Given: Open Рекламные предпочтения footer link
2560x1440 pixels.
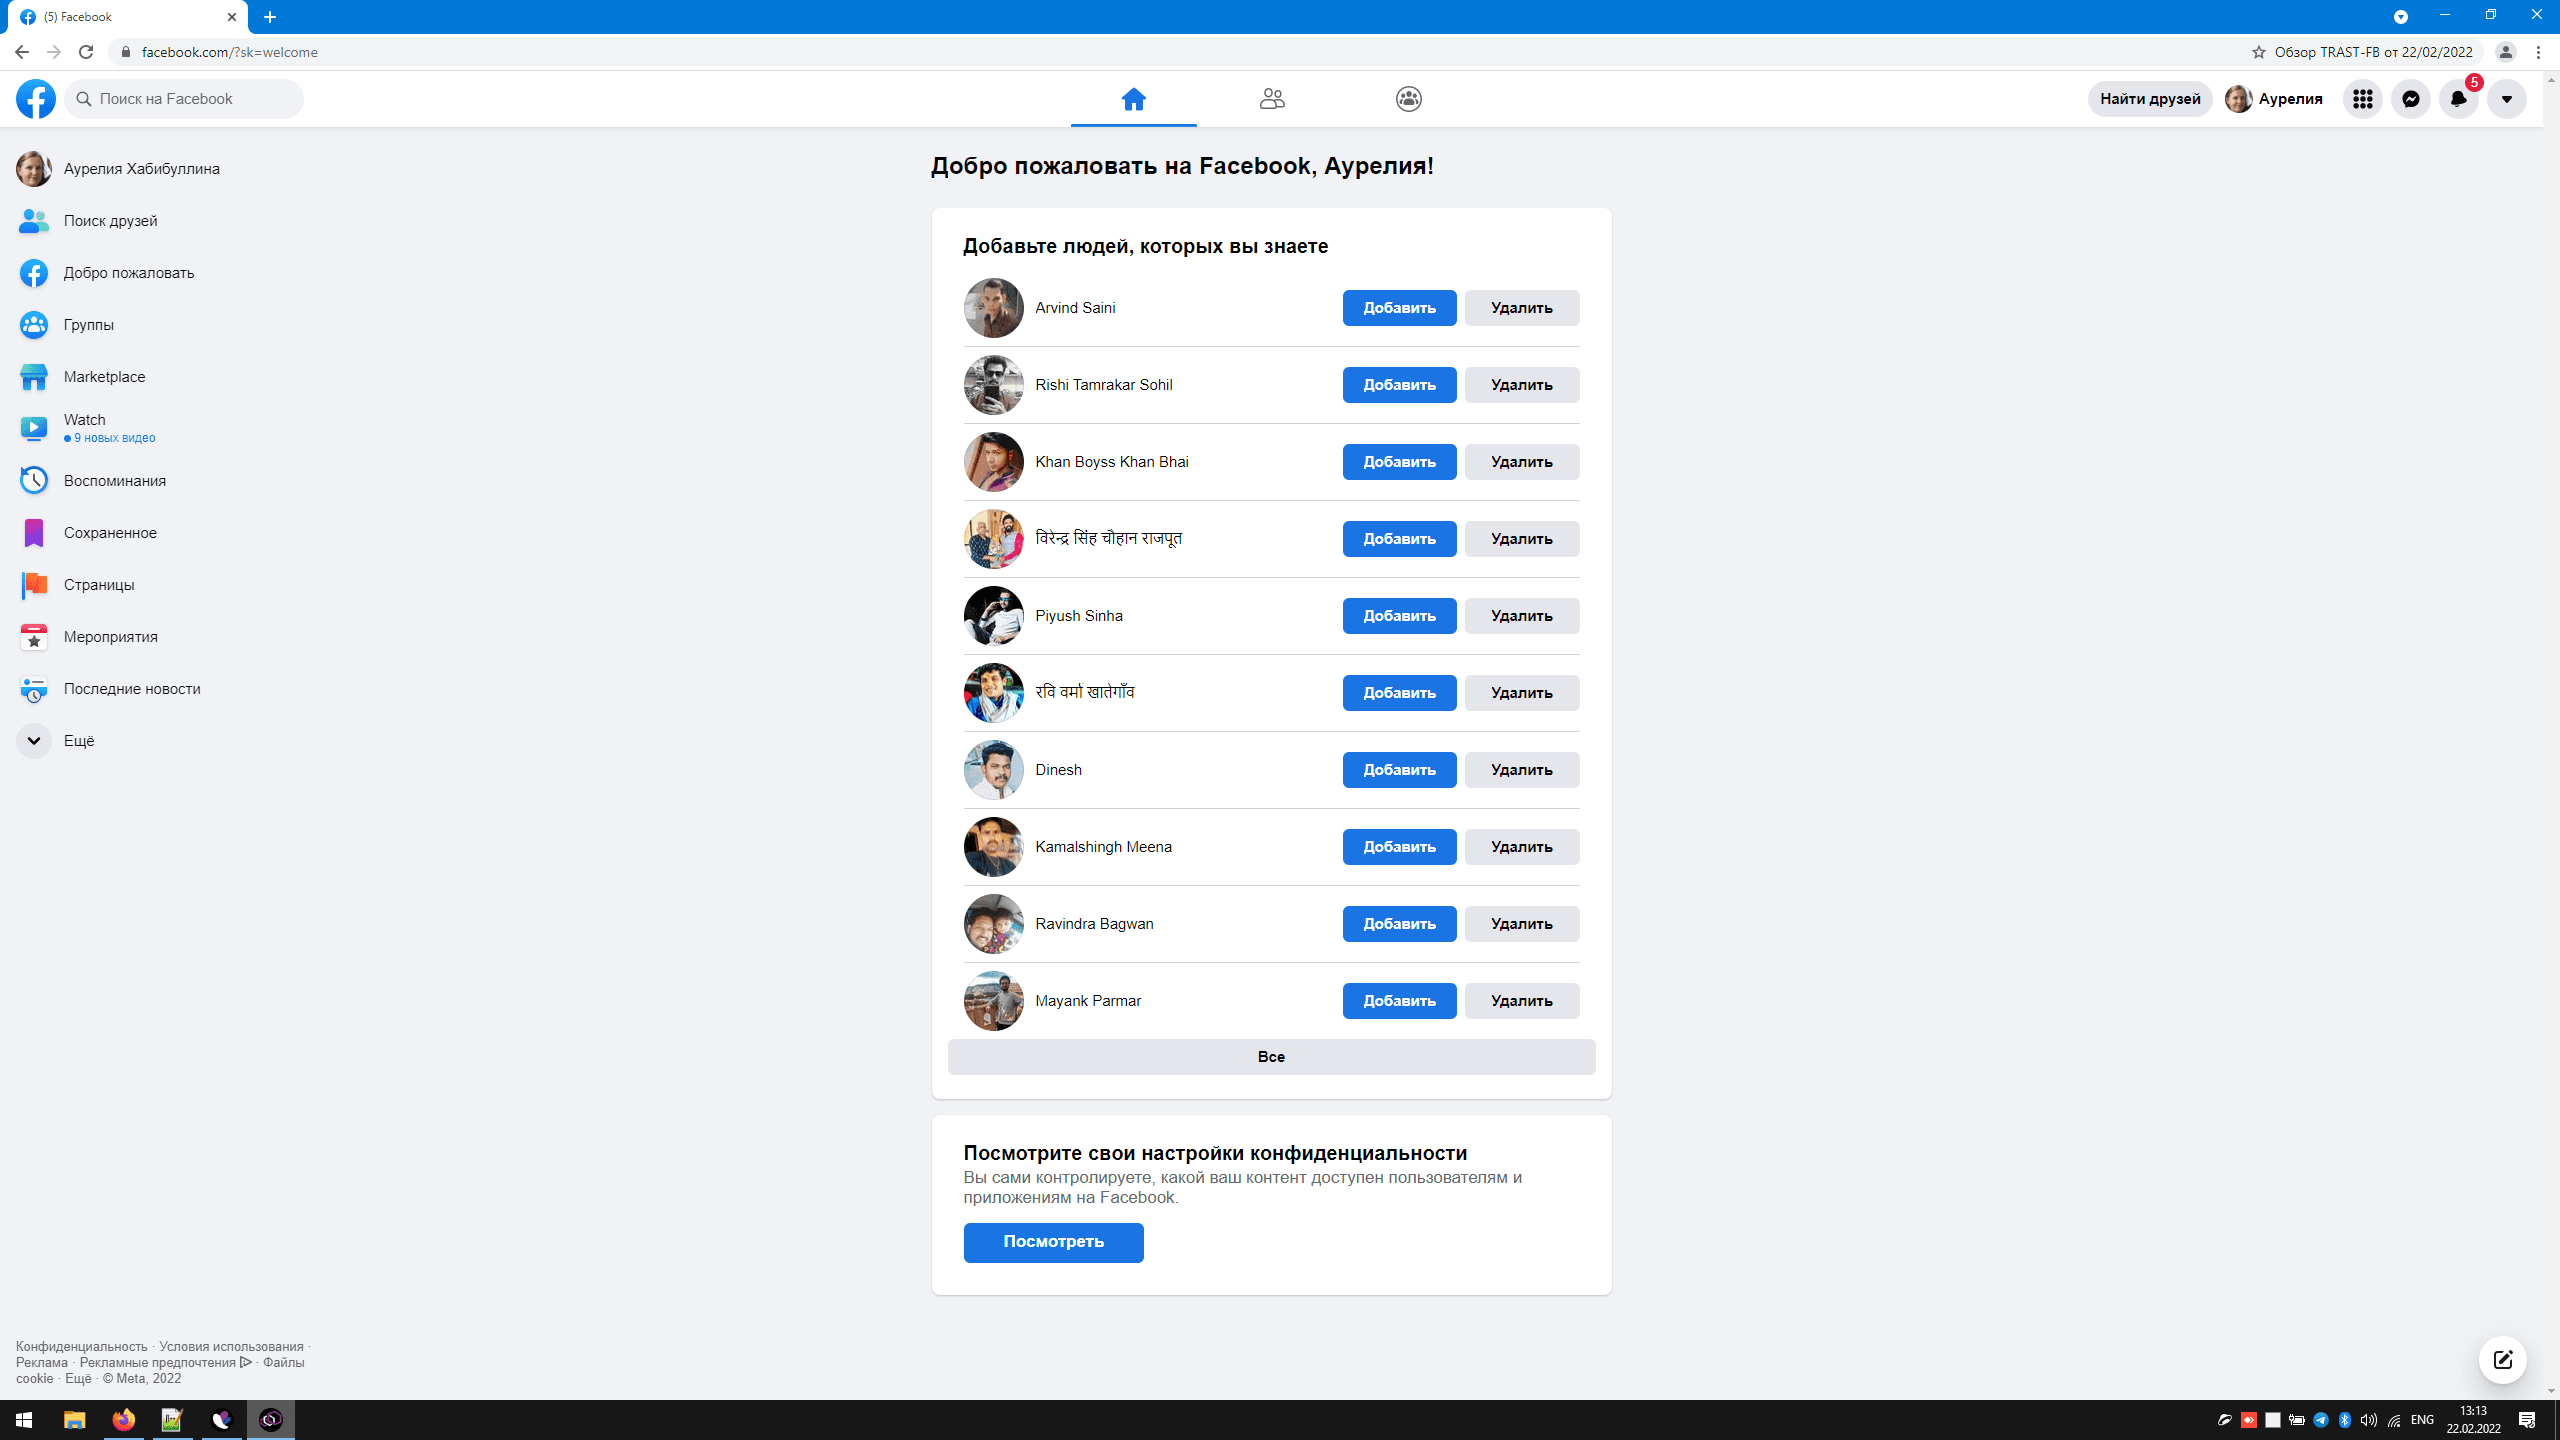Looking at the screenshot, I should click(x=165, y=1363).
